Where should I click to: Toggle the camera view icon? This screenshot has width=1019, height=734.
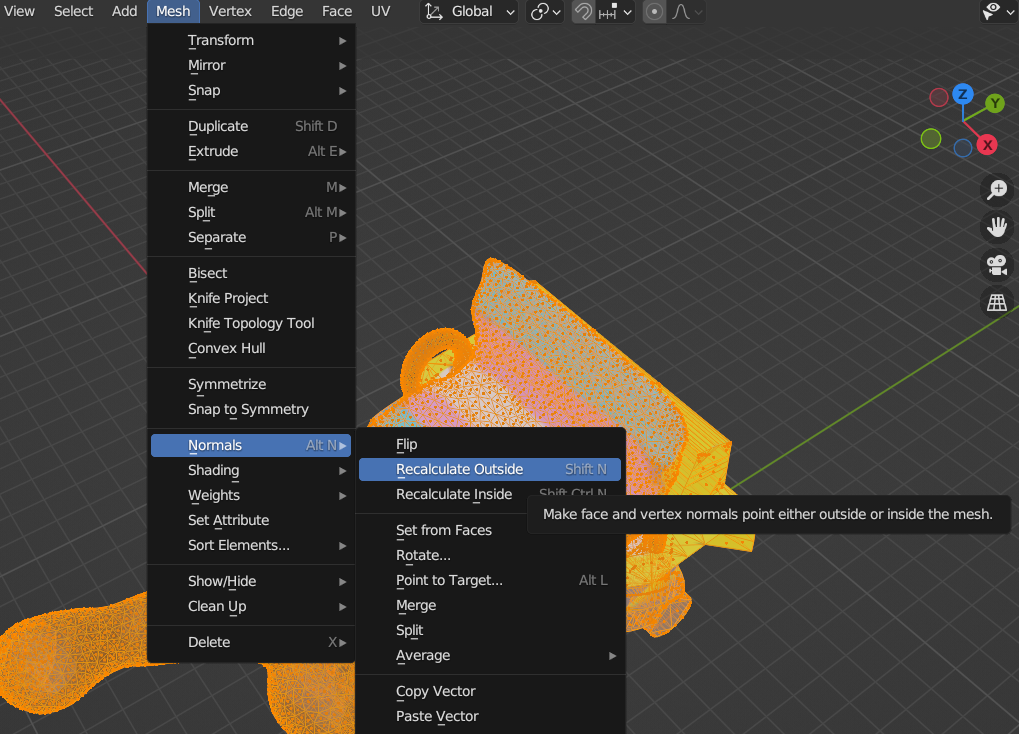click(996, 265)
